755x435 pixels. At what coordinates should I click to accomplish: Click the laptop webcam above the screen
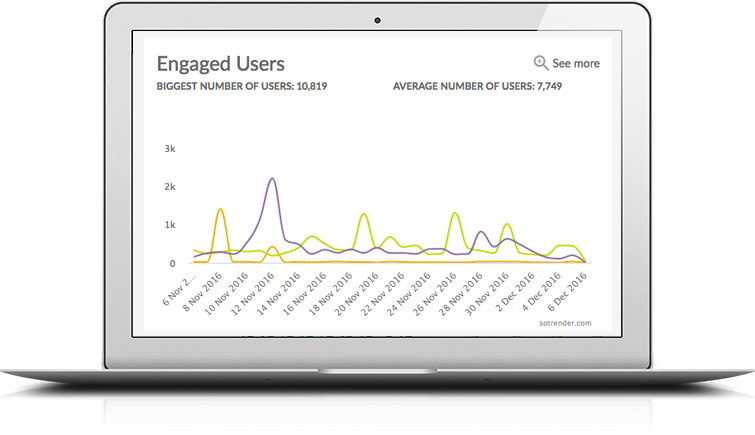coord(378,20)
